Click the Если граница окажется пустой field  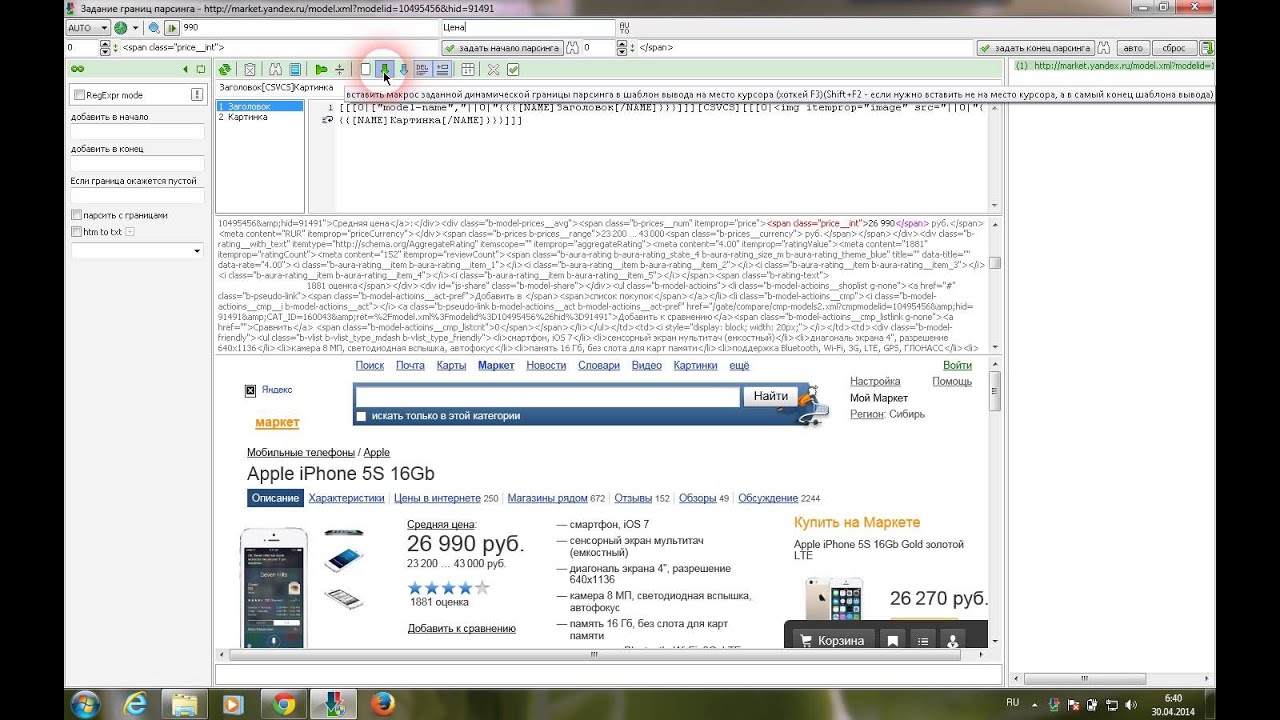pos(137,196)
